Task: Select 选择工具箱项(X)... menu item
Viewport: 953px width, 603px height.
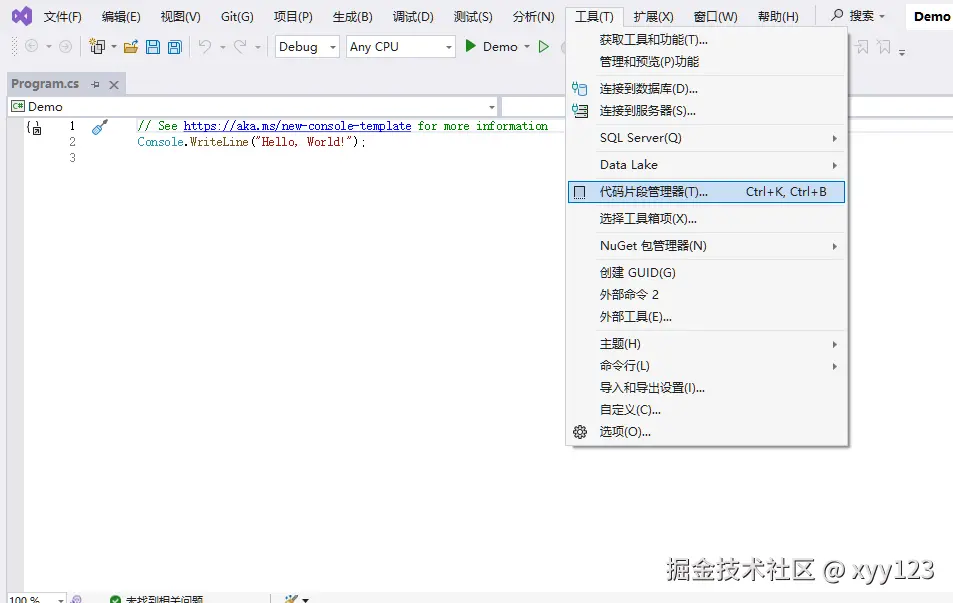Action: click(706, 219)
